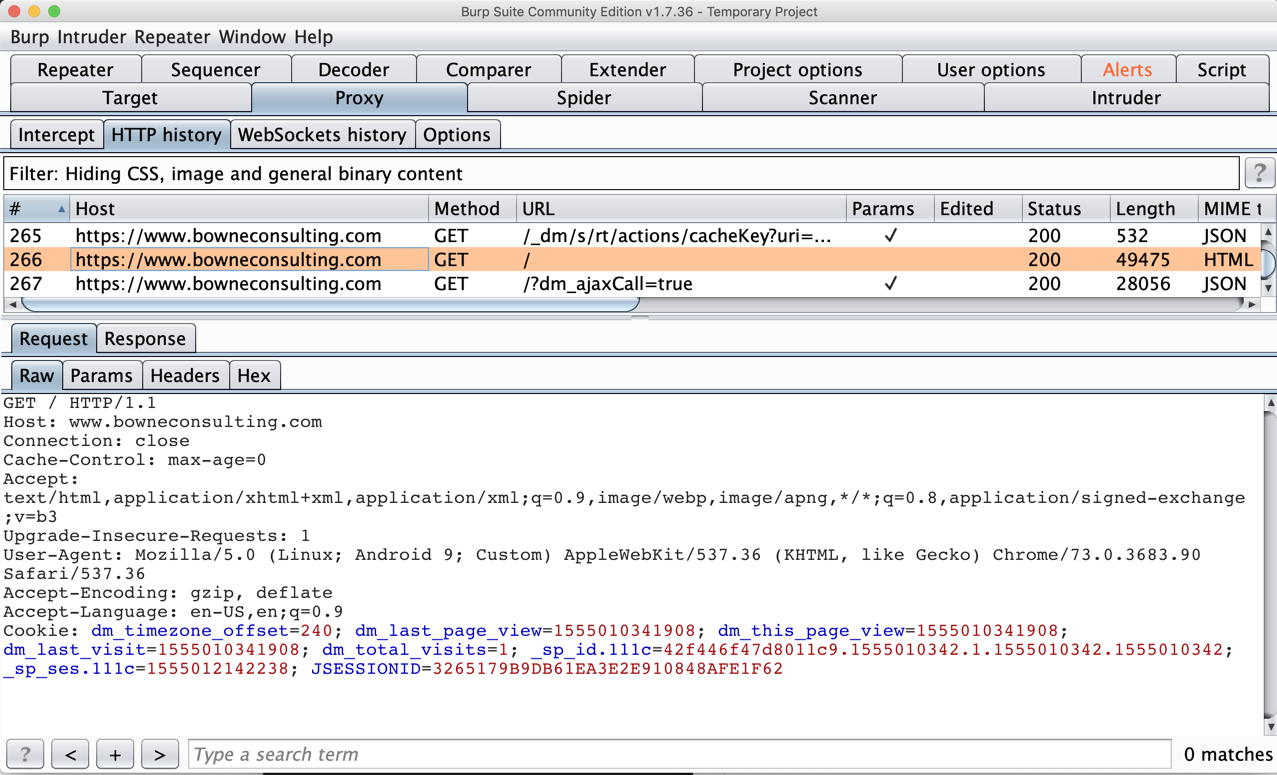Open the Hex view tab
This screenshot has height=775, width=1277.
253,376
